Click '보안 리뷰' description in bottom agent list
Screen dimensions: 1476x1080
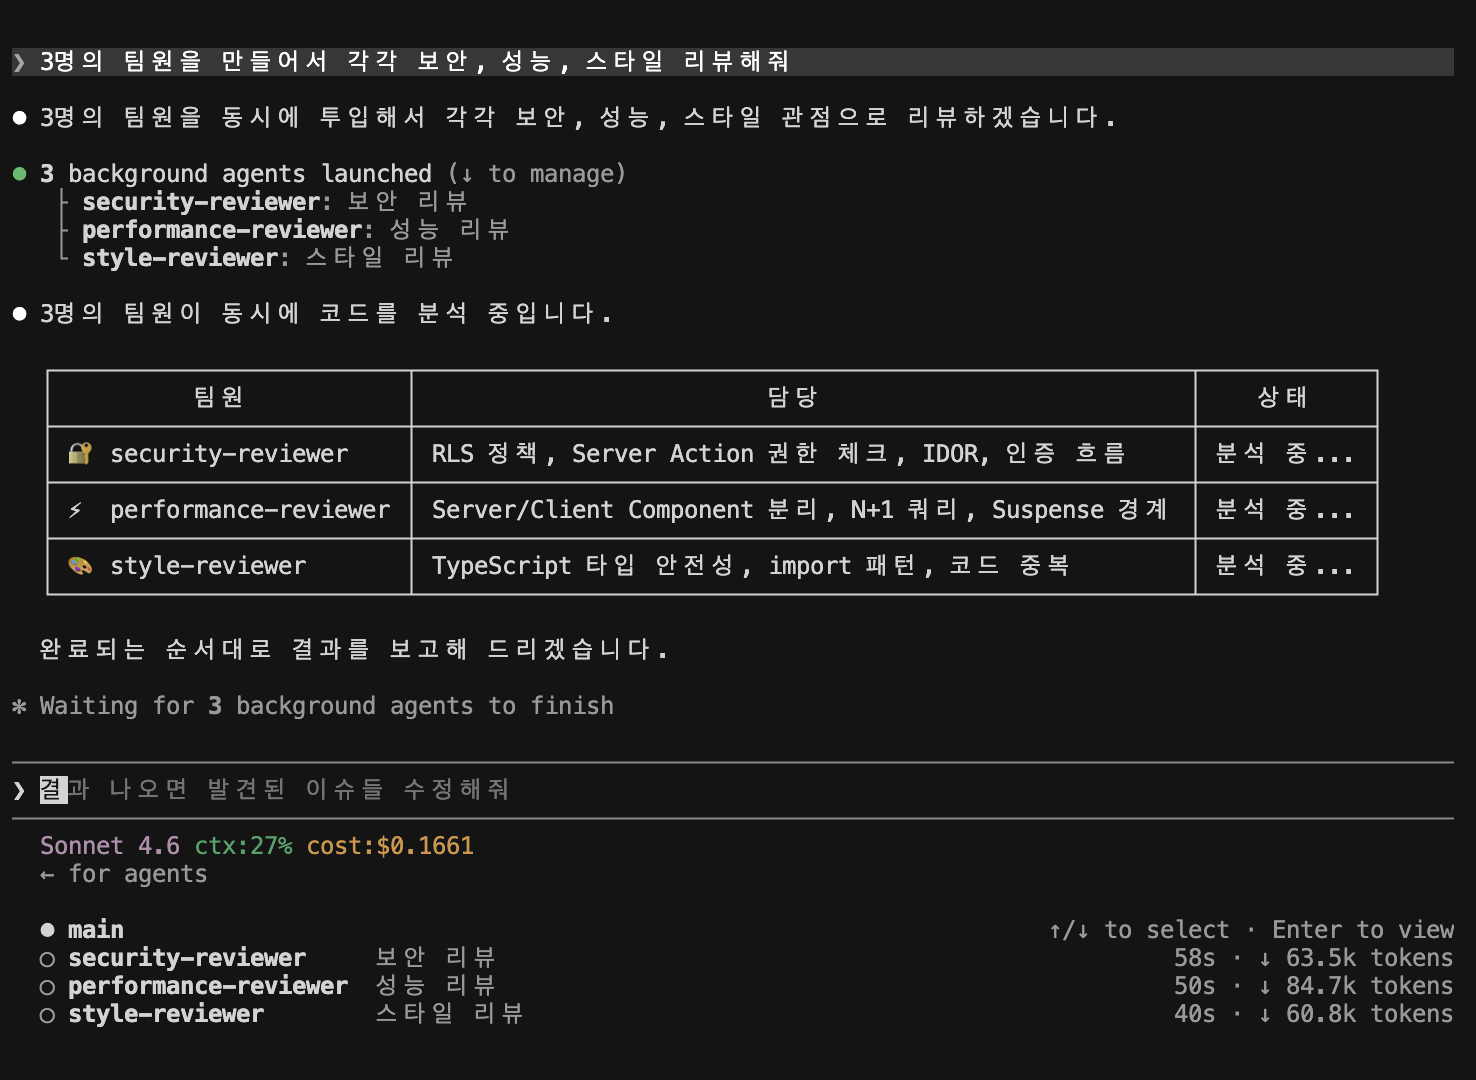[x=436, y=958]
